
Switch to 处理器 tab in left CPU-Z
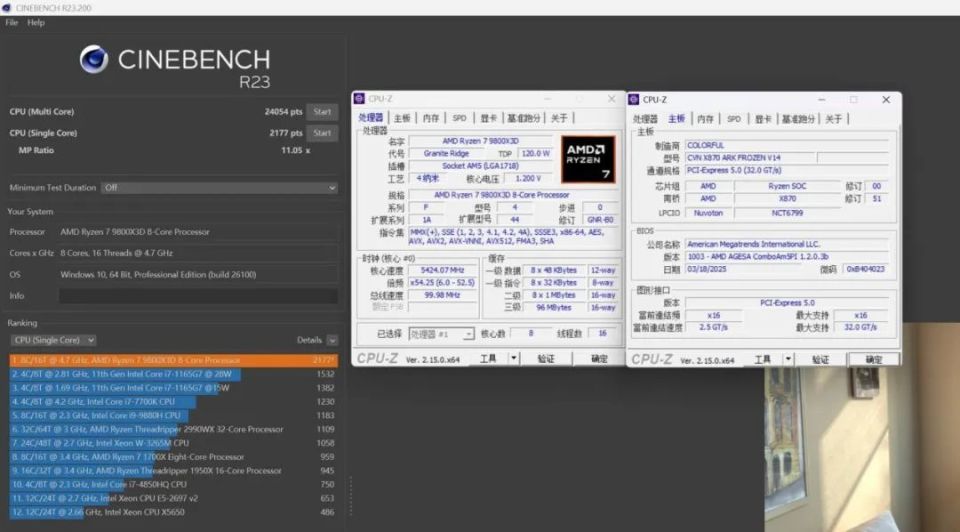370,118
